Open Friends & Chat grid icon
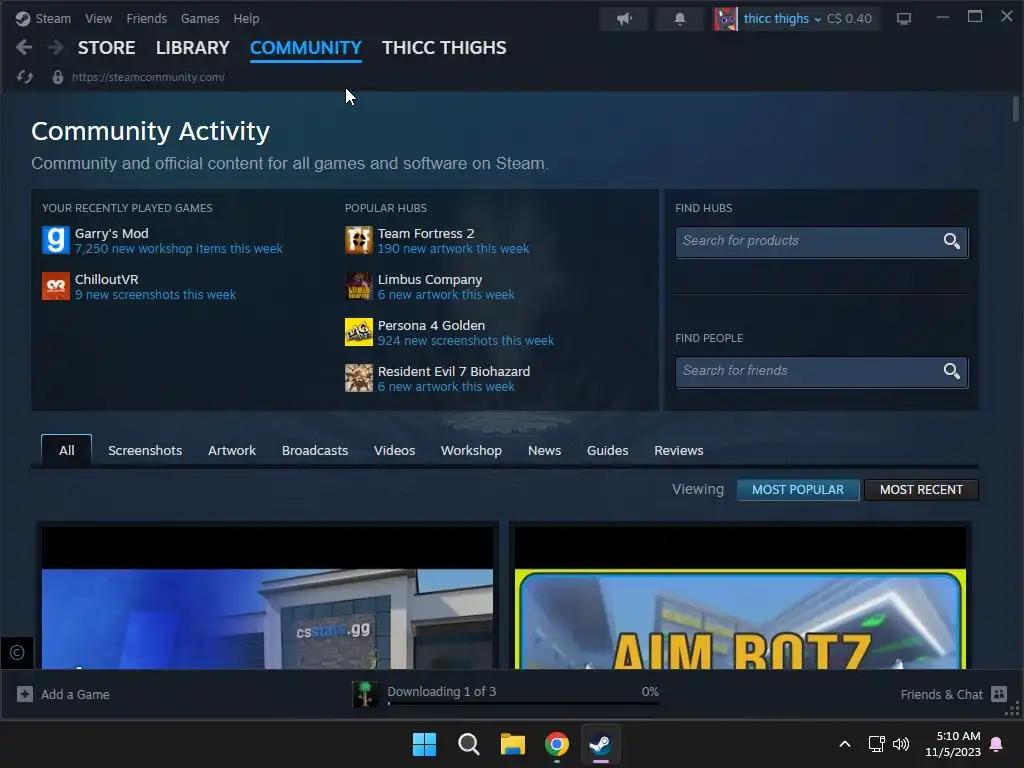The image size is (1024, 768). 999,694
